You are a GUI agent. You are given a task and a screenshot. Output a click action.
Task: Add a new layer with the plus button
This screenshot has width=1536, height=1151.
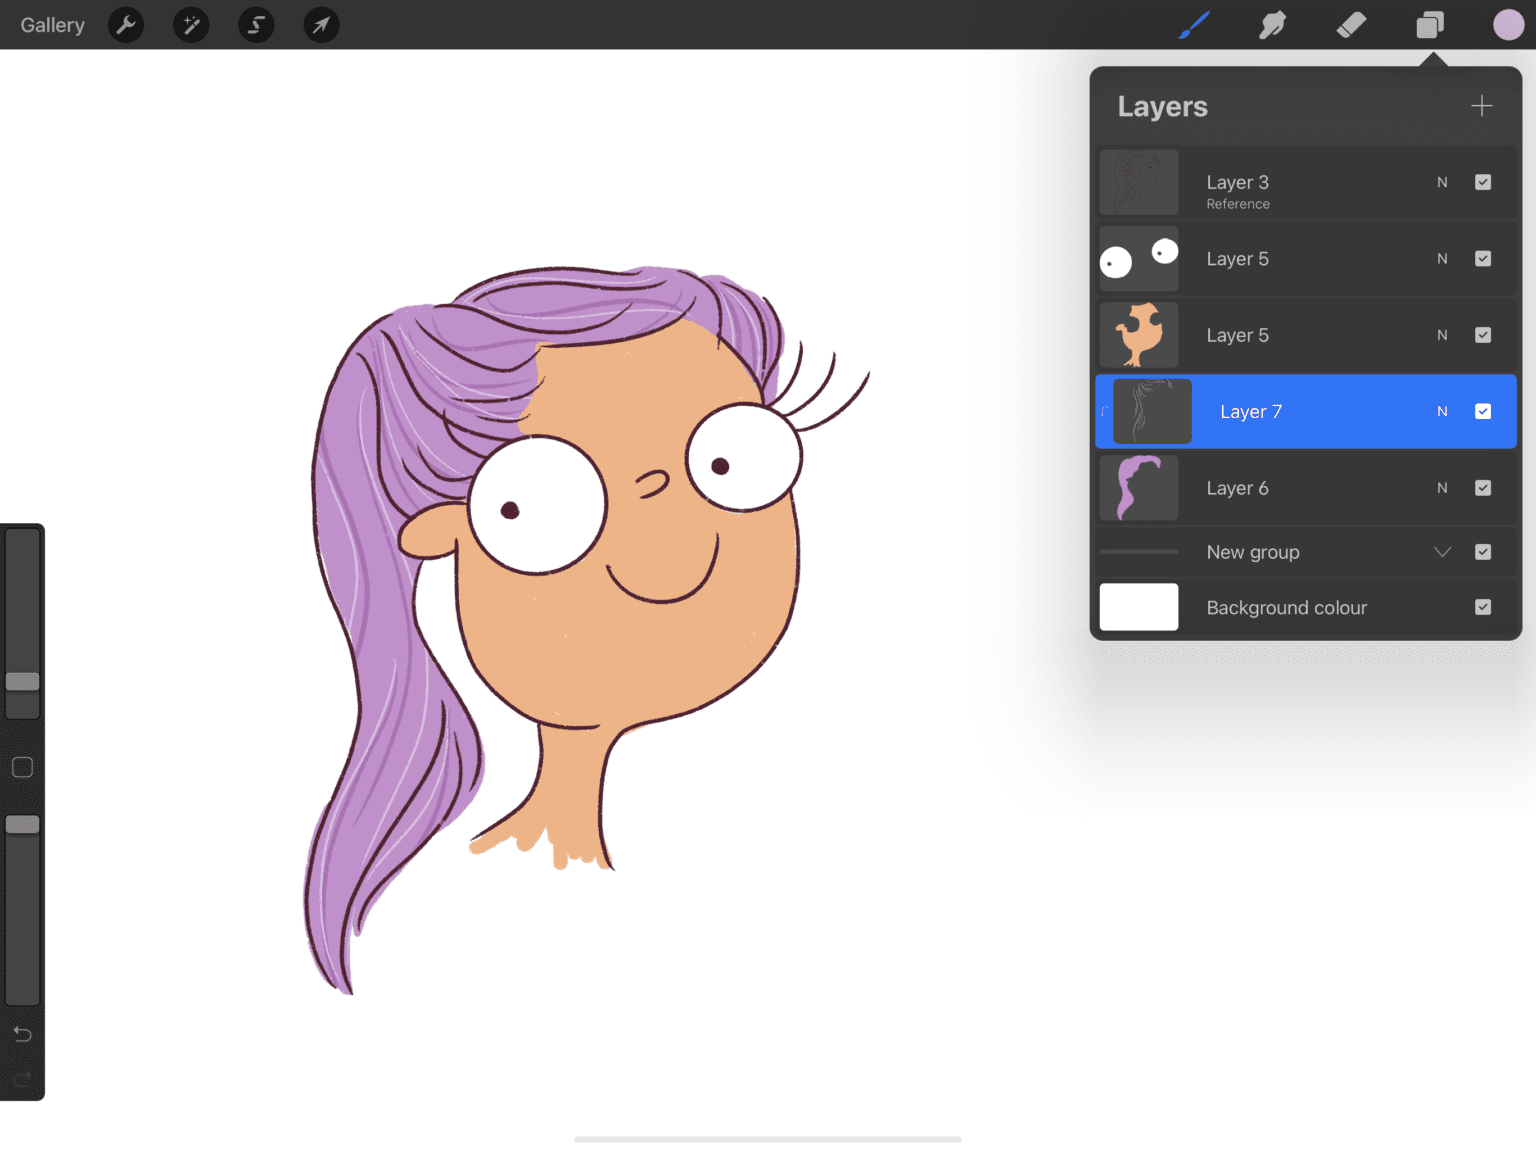[x=1481, y=105]
